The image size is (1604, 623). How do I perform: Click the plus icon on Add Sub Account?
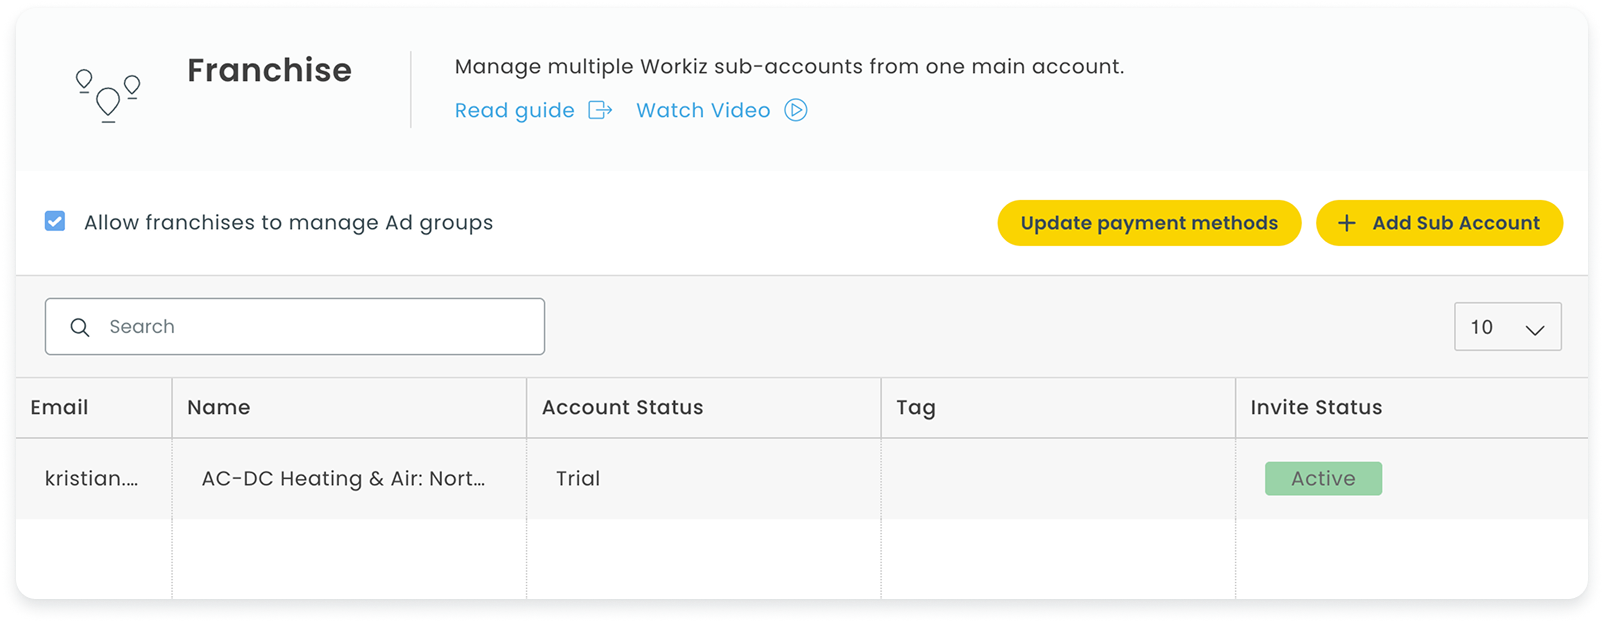coord(1347,223)
